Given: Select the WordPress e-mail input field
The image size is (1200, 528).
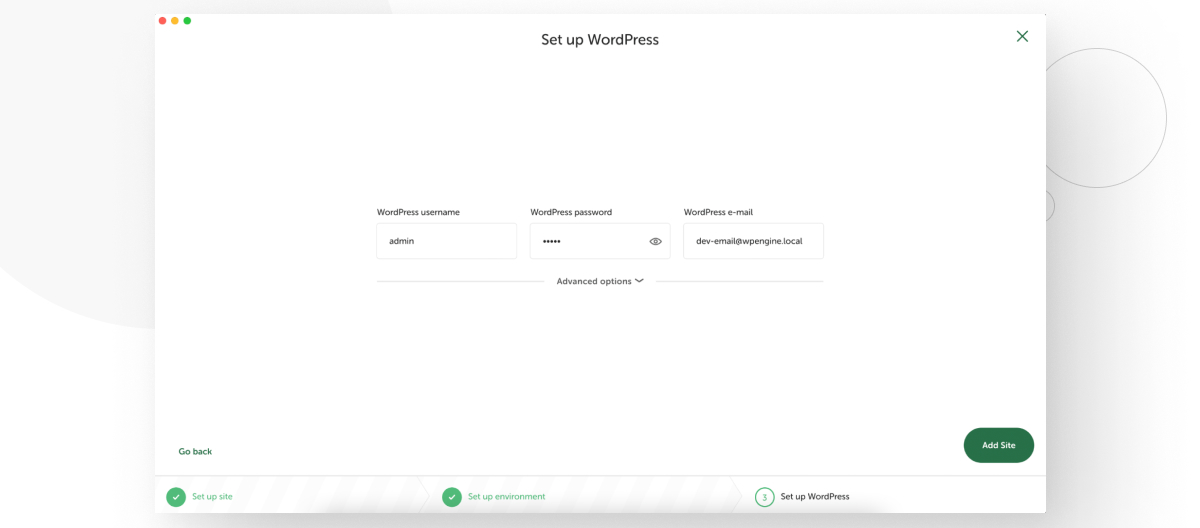Looking at the screenshot, I should pyautogui.click(x=753, y=241).
